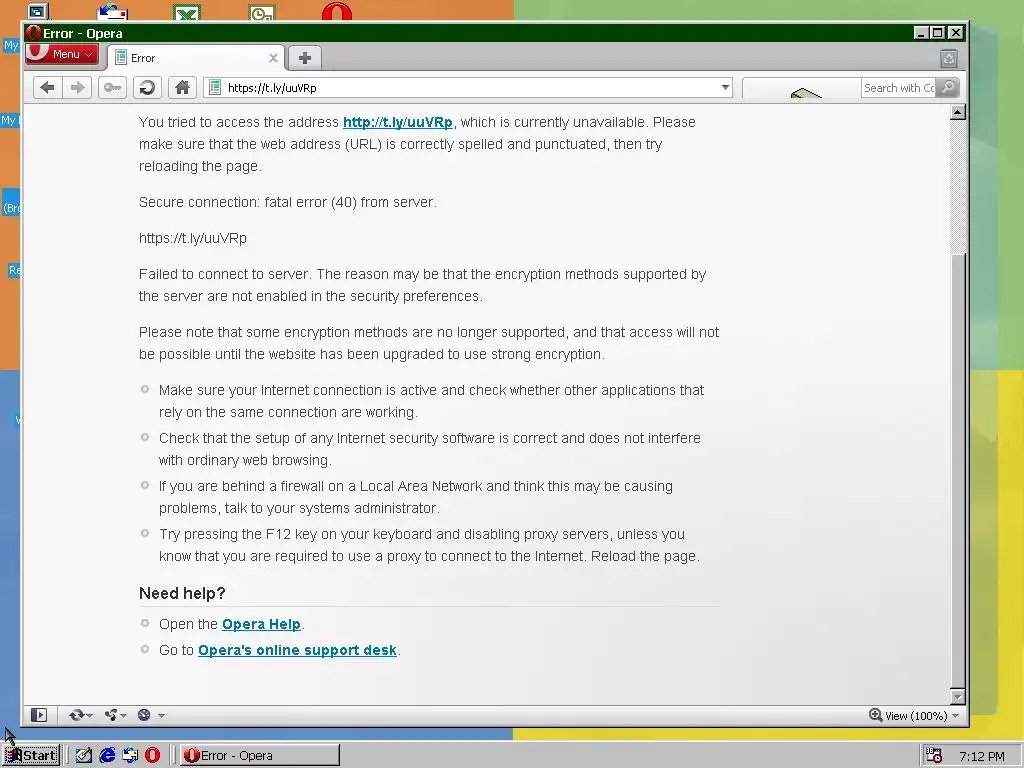Click the page badge icon in address bar

tap(215, 88)
